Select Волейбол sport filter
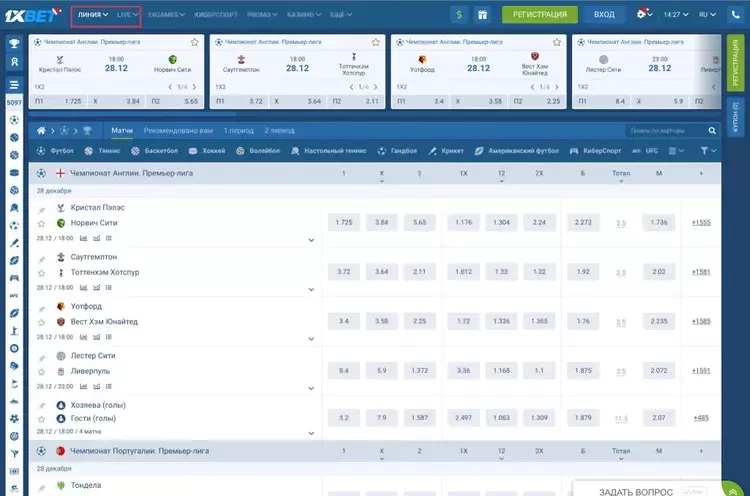 click(x=258, y=151)
